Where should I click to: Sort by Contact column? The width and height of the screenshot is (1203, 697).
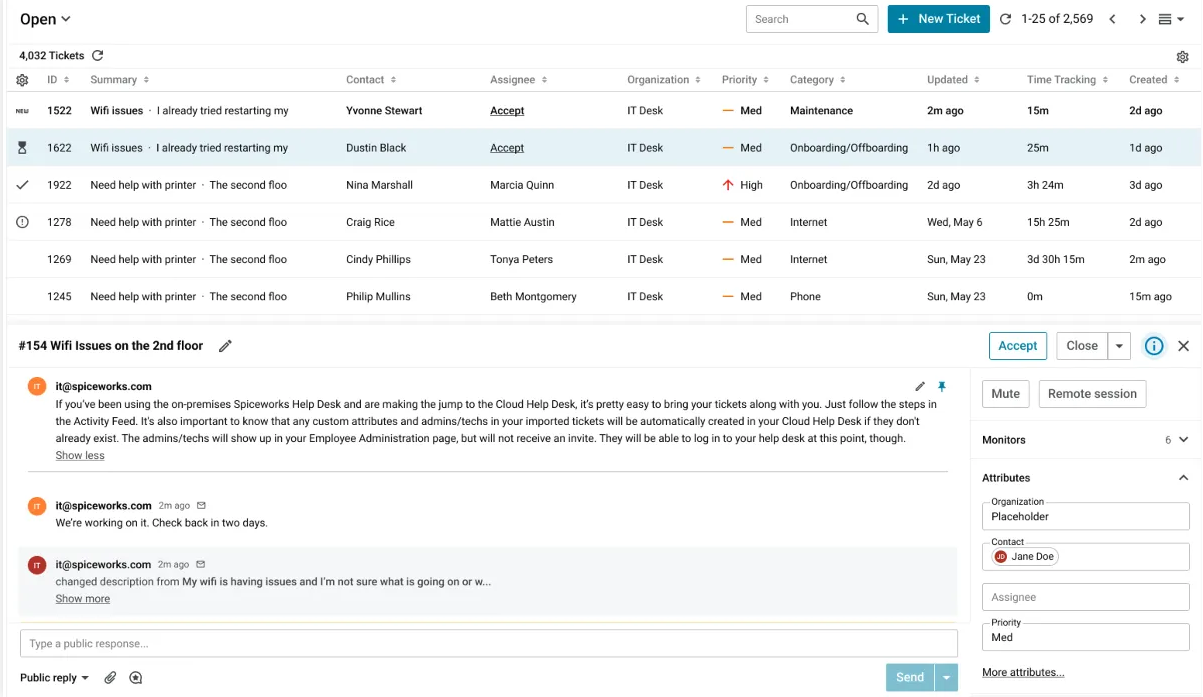(371, 80)
